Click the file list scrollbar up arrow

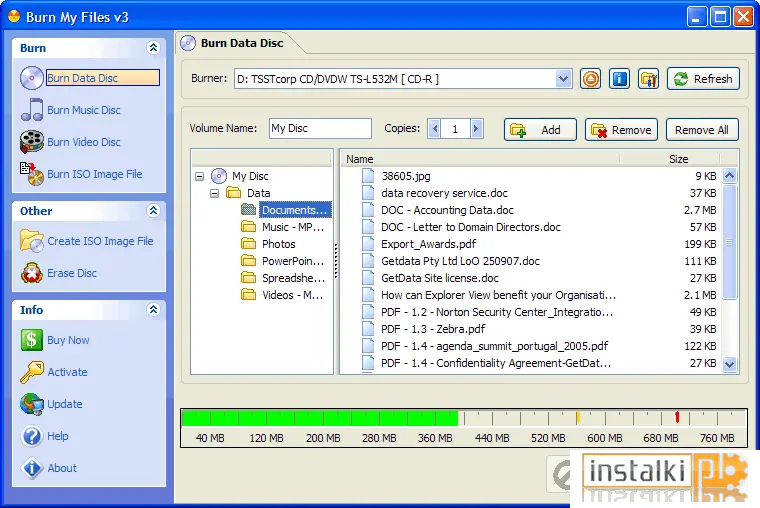[729, 175]
